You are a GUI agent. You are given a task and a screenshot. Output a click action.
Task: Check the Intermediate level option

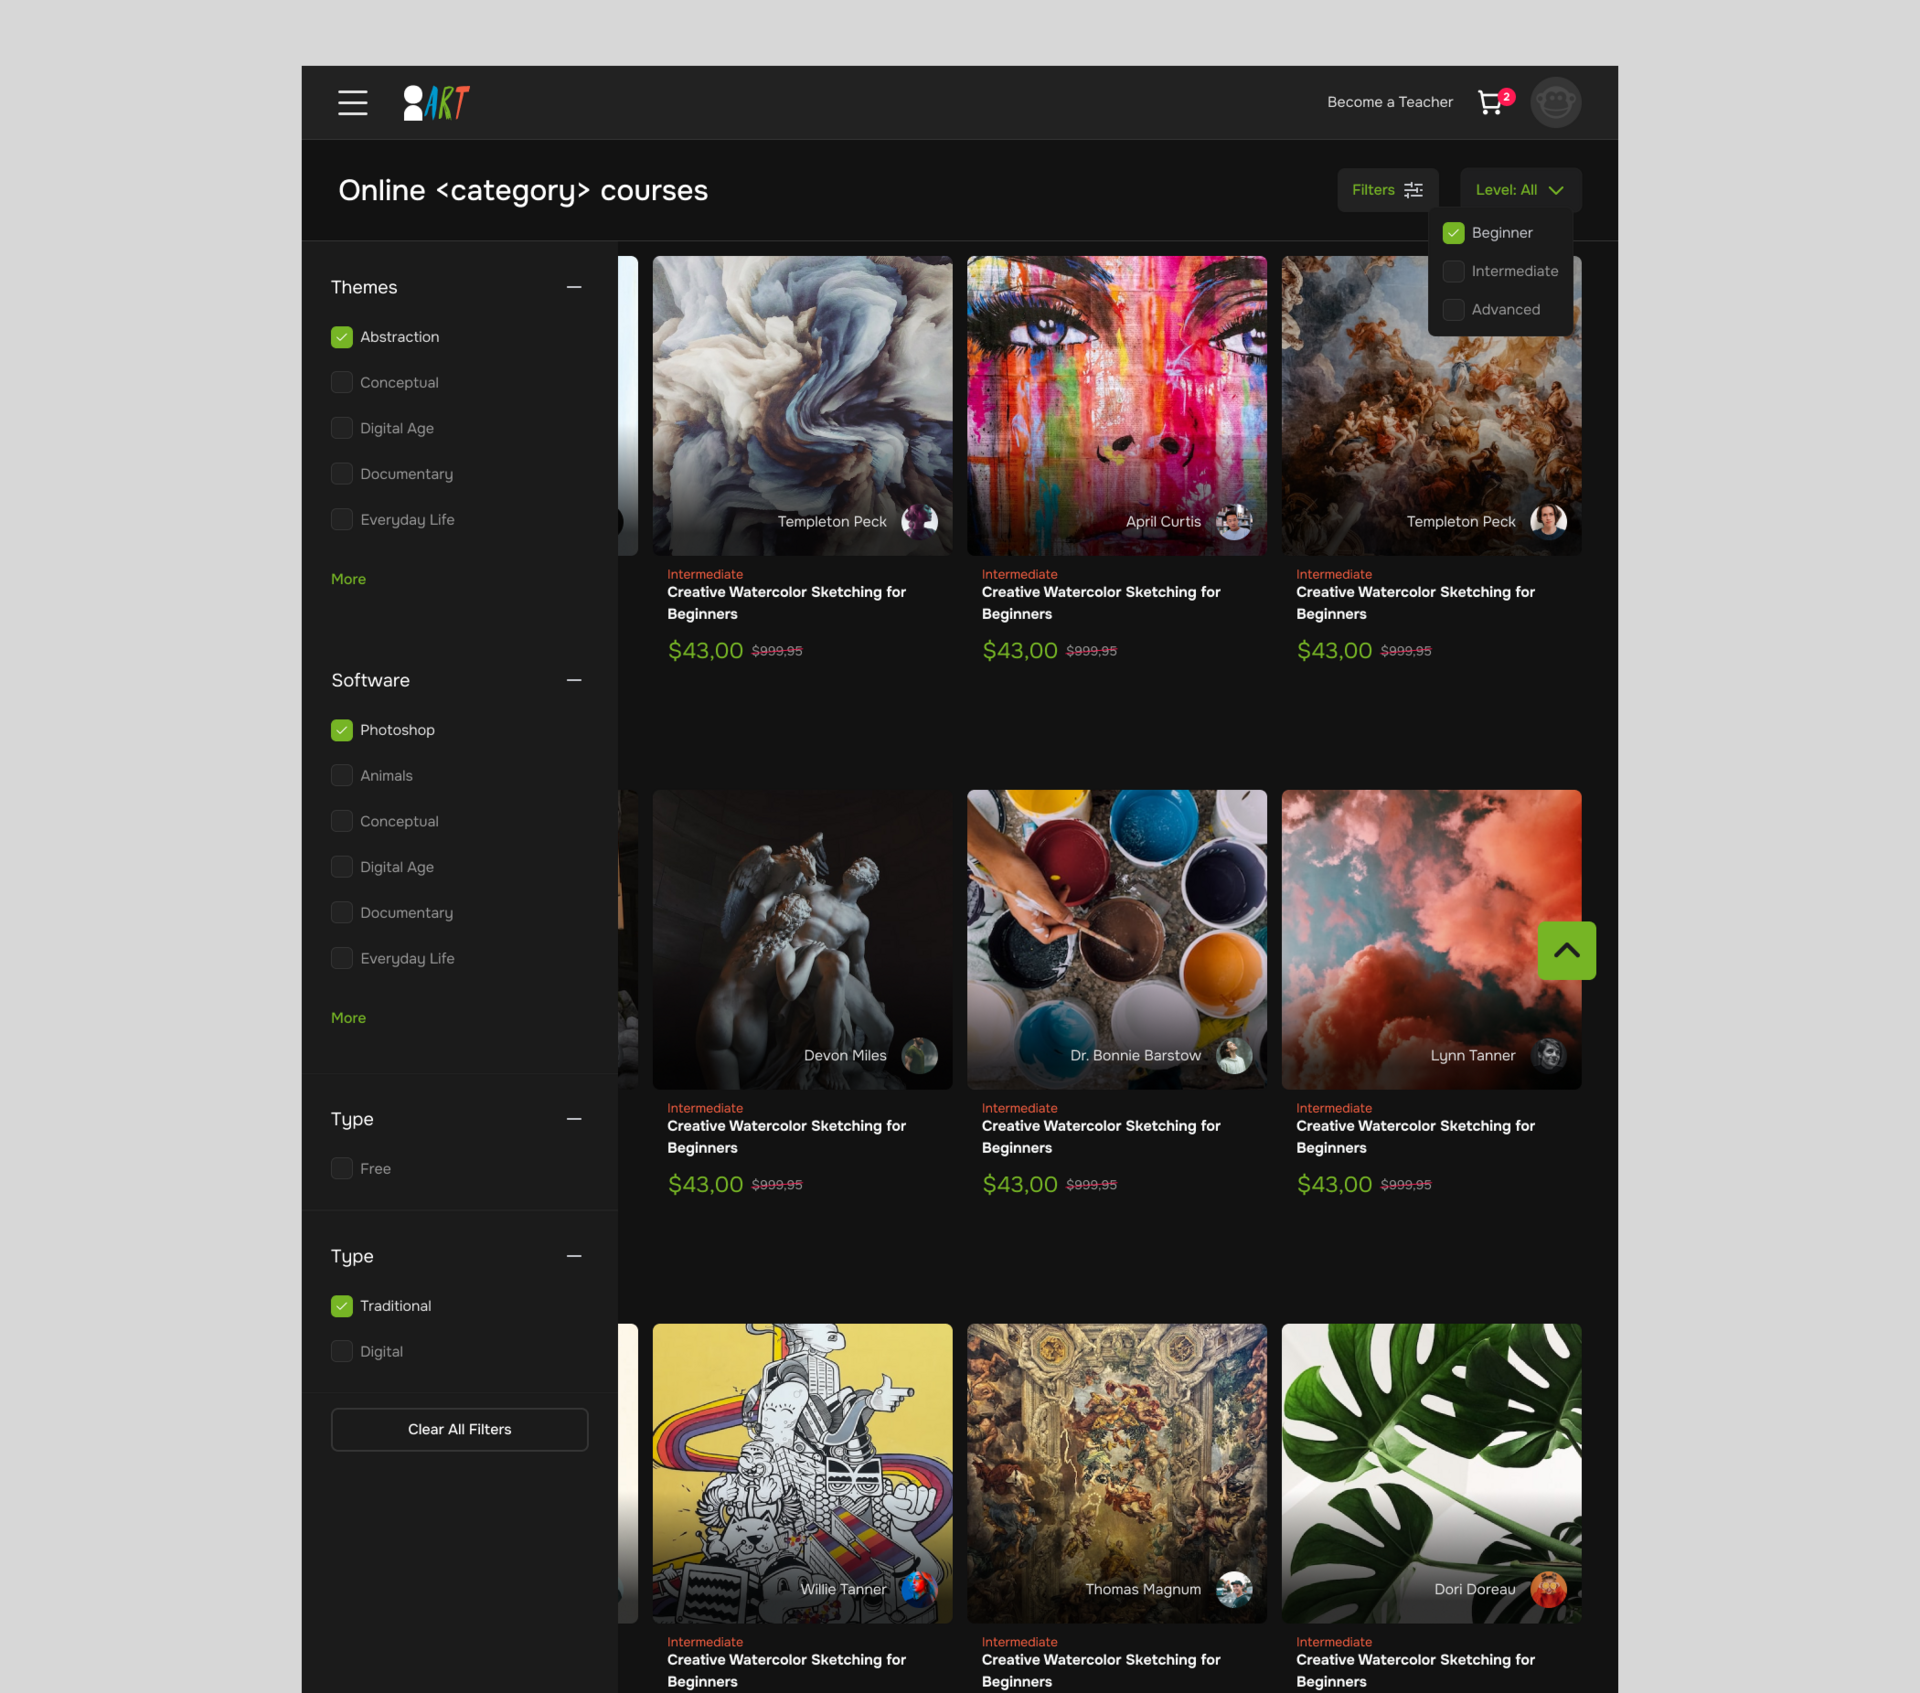[1454, 271]
